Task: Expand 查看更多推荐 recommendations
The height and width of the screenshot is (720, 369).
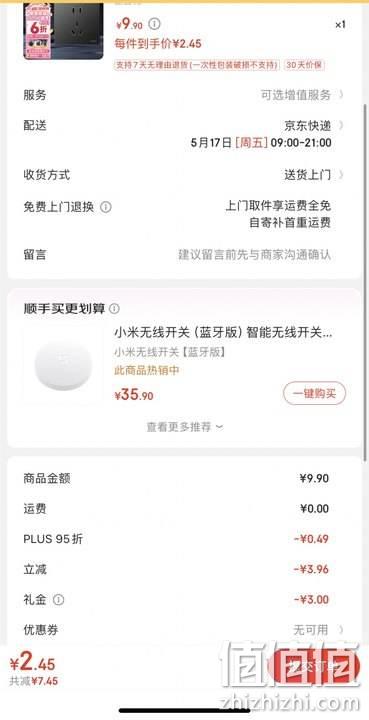Action: [x=184, y=427]
